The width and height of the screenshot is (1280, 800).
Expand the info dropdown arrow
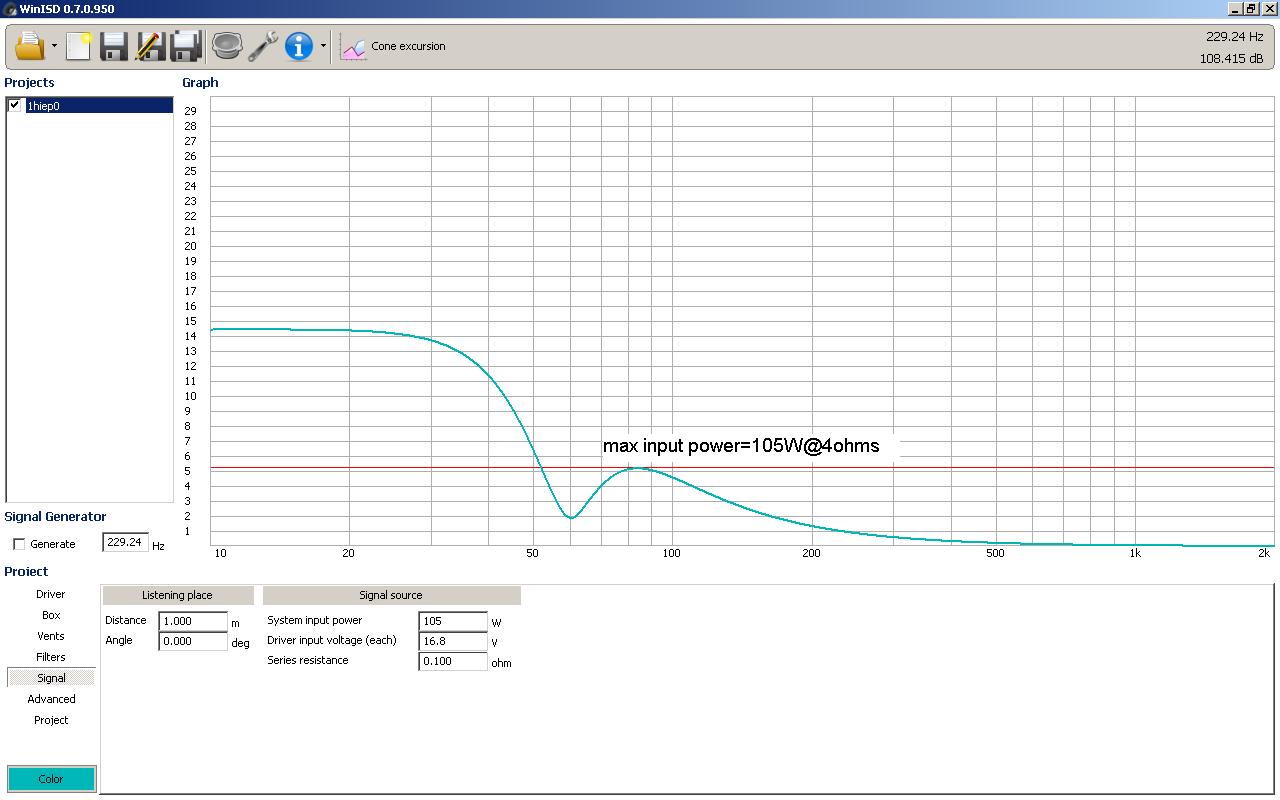click(323, 46)
